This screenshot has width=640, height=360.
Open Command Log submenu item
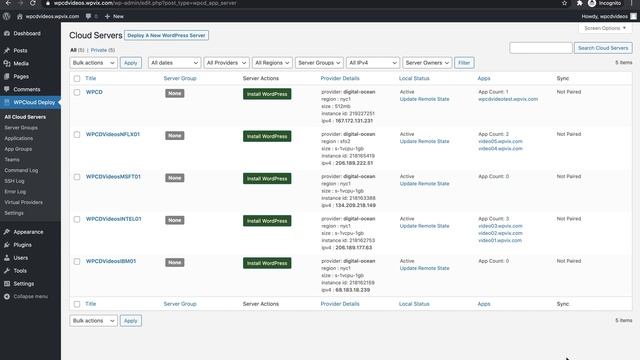click(21, 170)
